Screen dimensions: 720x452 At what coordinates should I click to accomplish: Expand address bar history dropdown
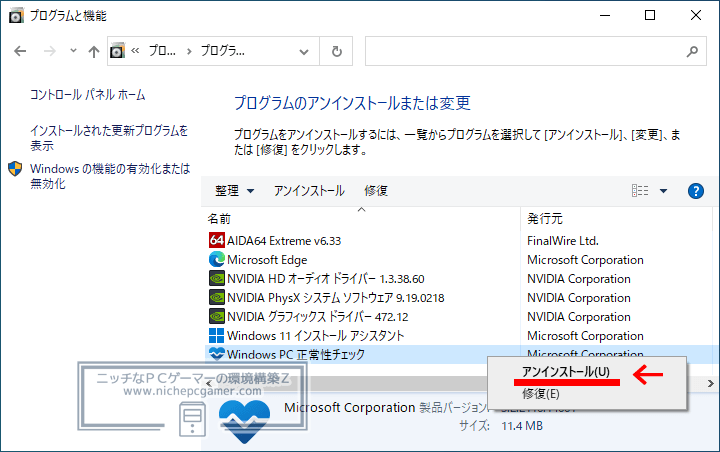[304, 52]
